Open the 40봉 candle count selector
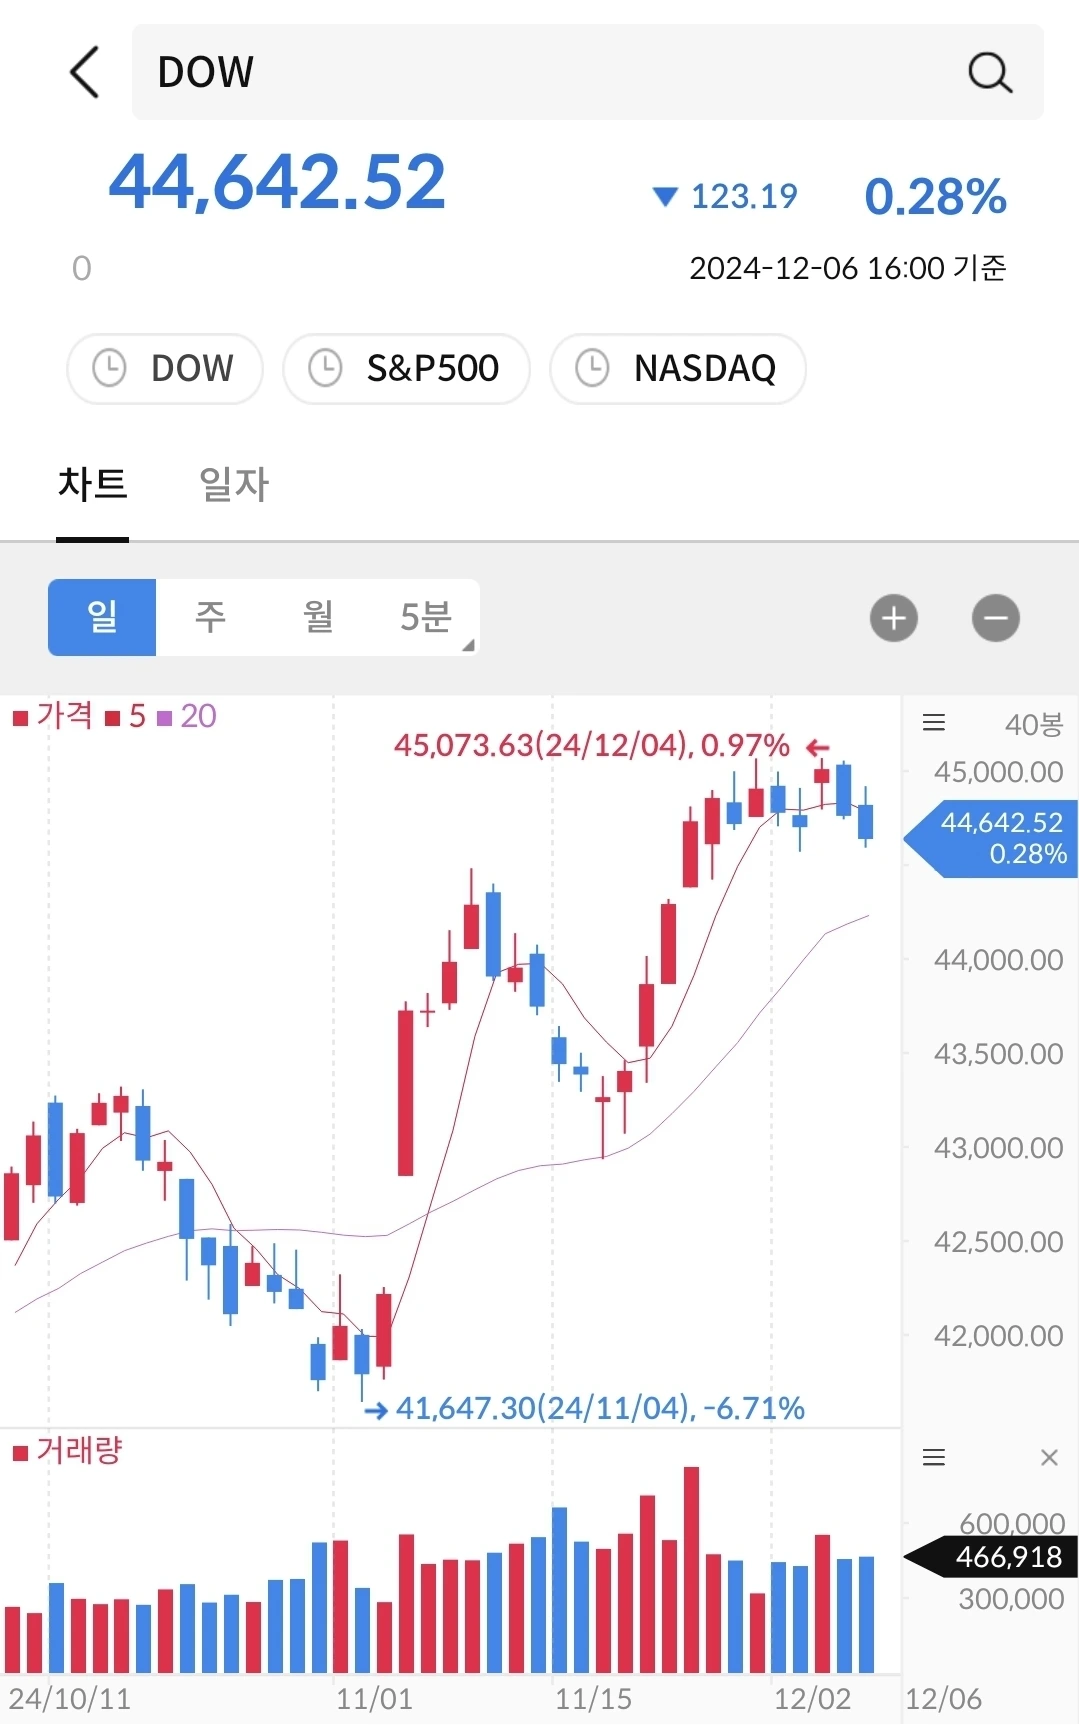The height and width of the screenshot is (1732, 1079). tap(1033, 724)
